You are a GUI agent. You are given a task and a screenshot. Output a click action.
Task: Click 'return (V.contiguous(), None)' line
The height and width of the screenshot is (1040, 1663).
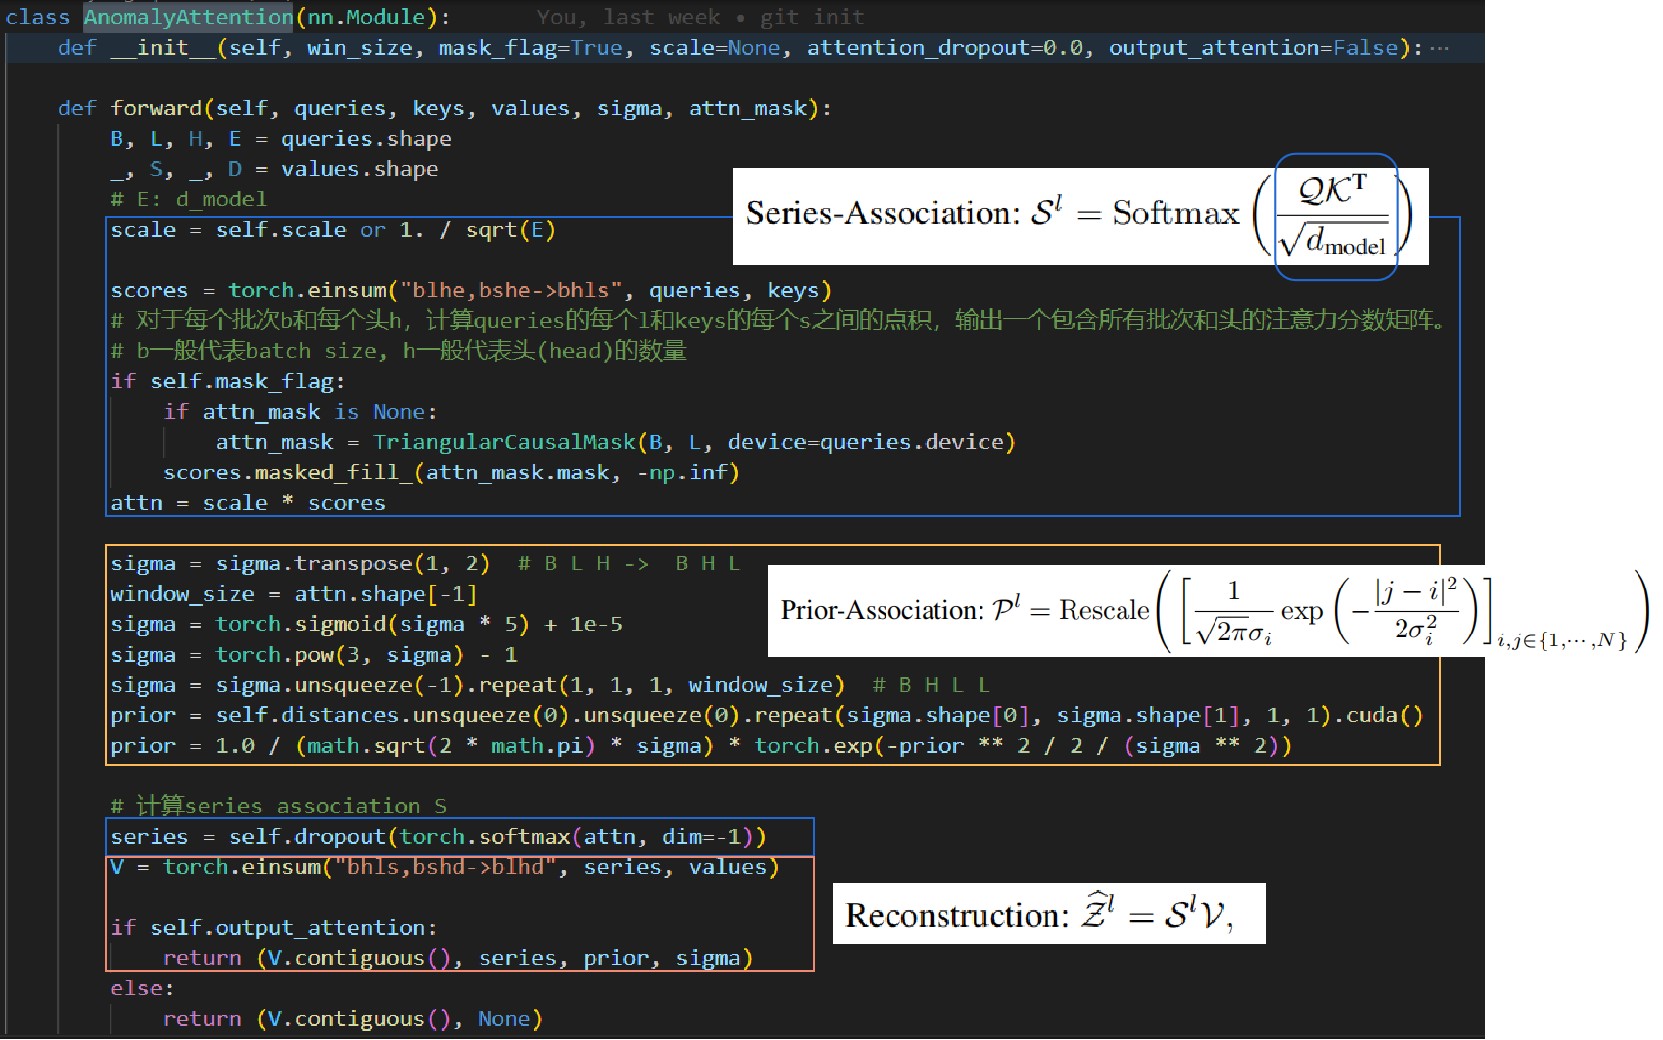click(x=353, y=1019)
